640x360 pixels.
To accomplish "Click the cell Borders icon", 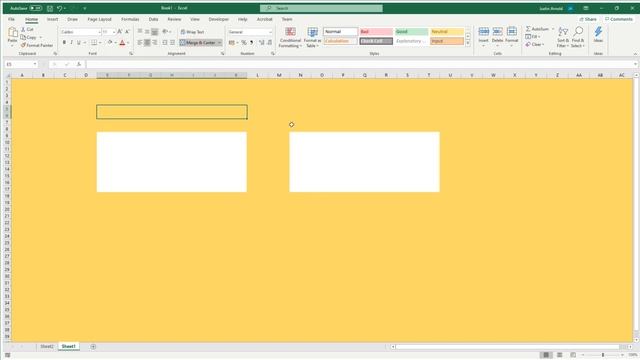I will (x=94, y=42).
